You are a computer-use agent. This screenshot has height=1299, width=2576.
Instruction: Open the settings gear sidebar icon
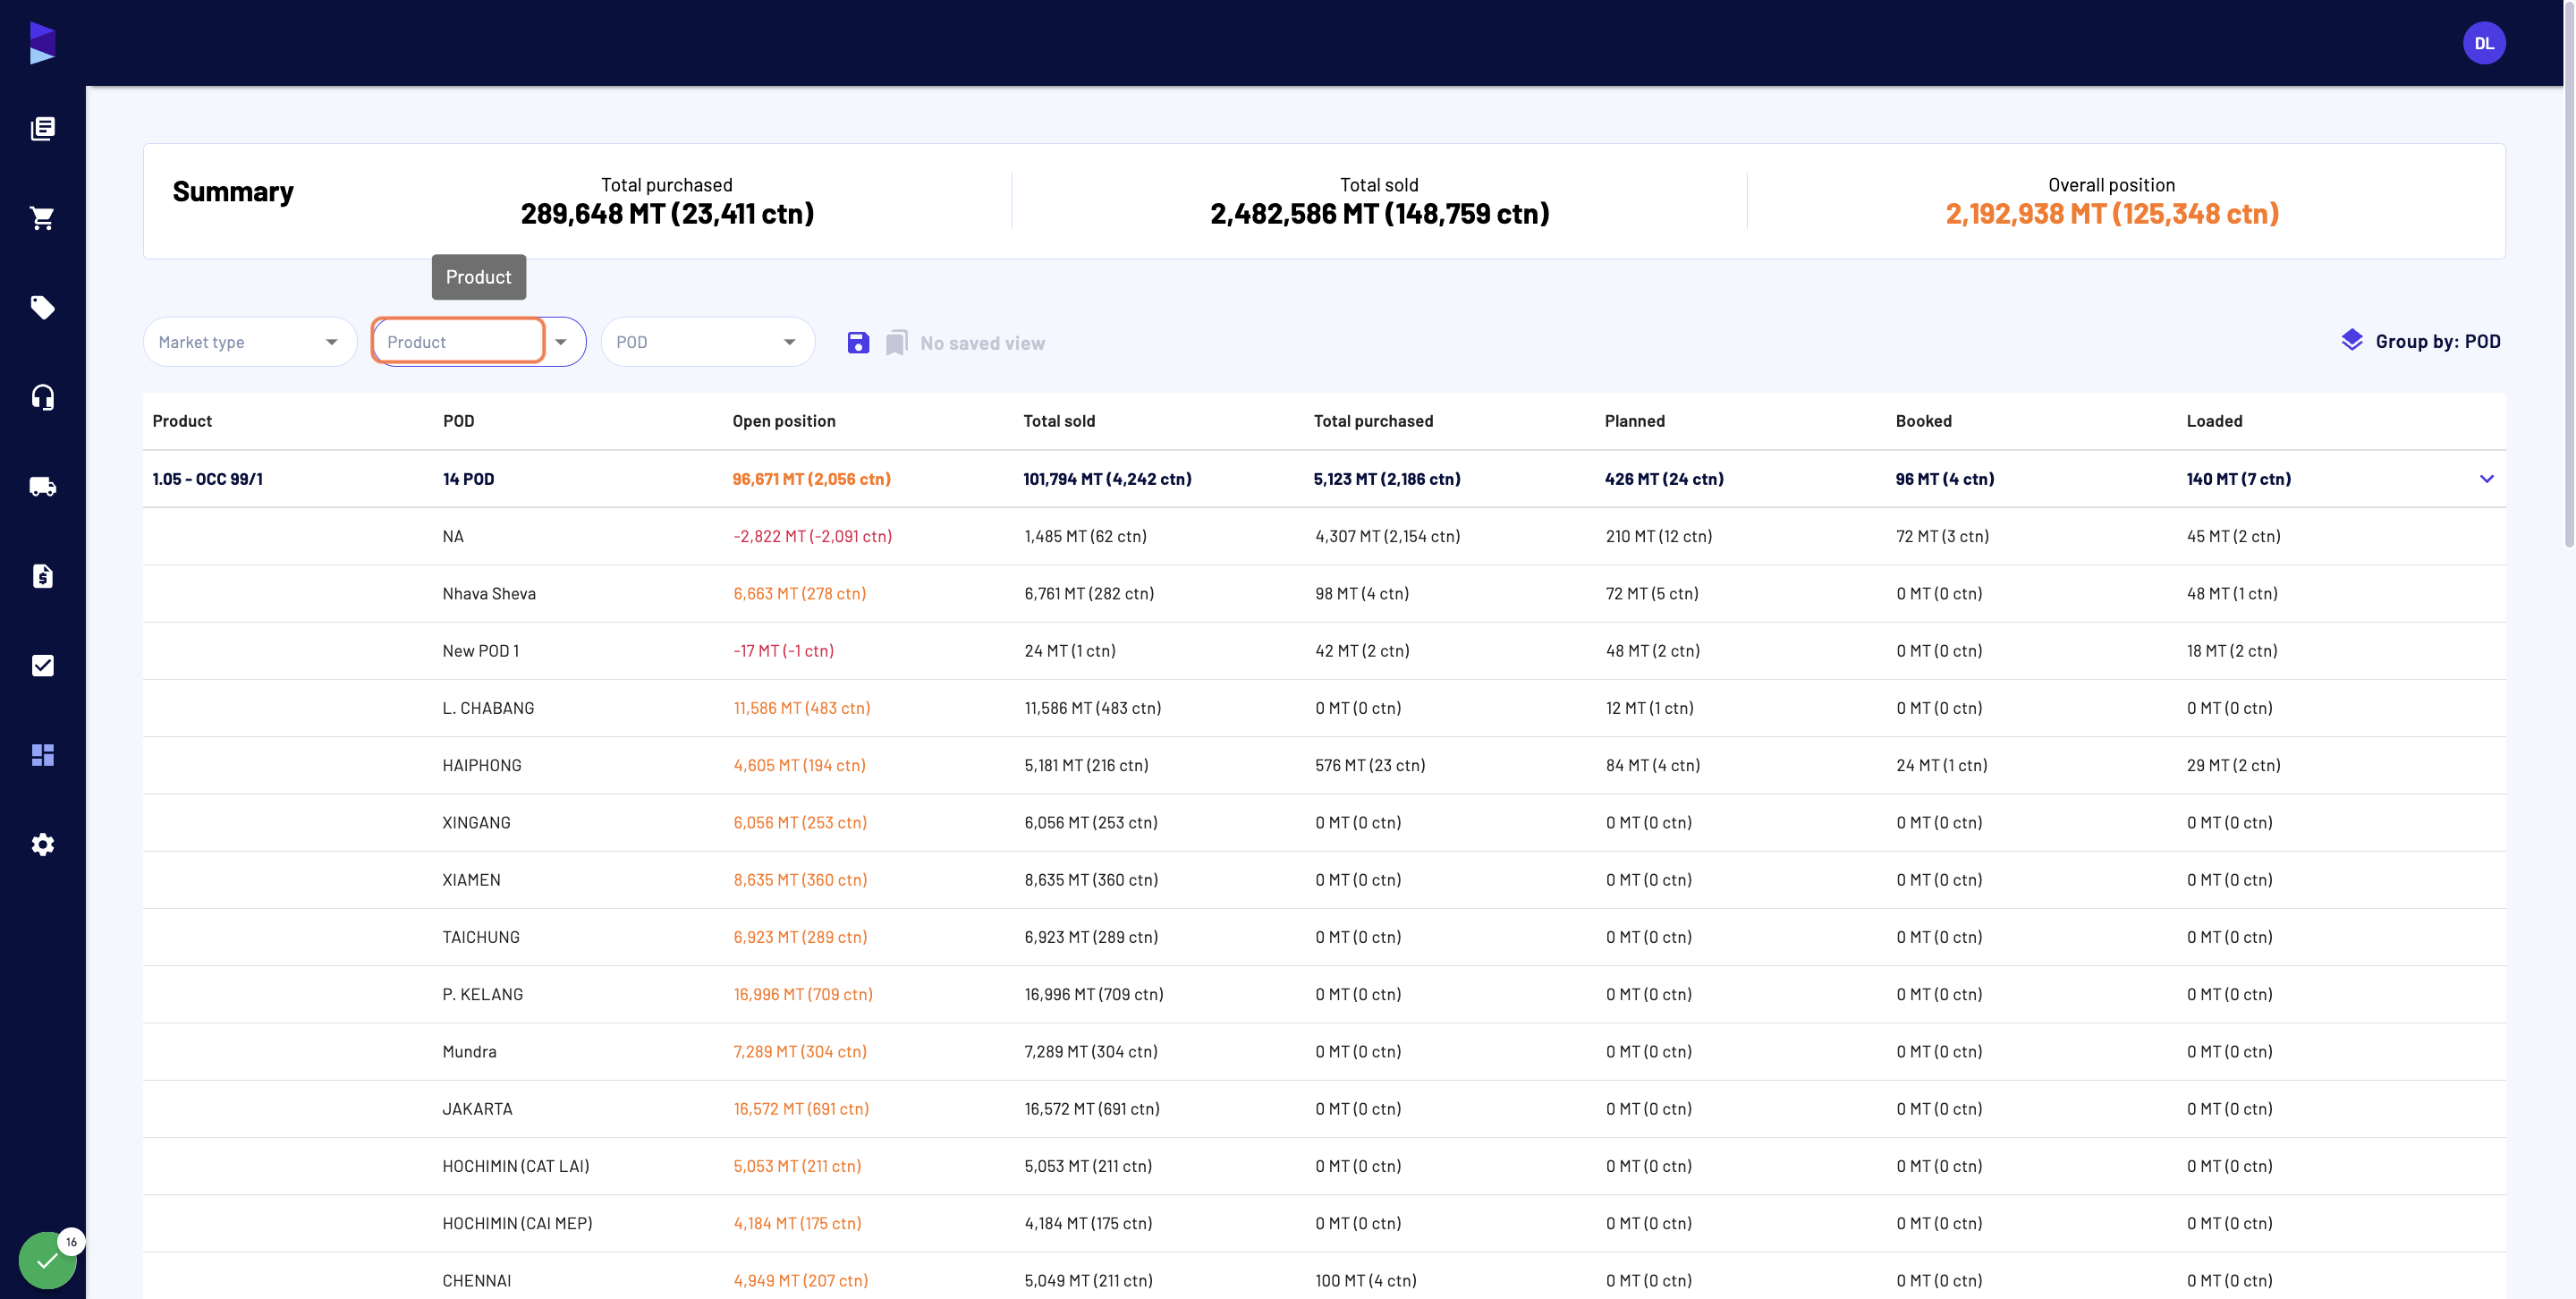point(42,844)
